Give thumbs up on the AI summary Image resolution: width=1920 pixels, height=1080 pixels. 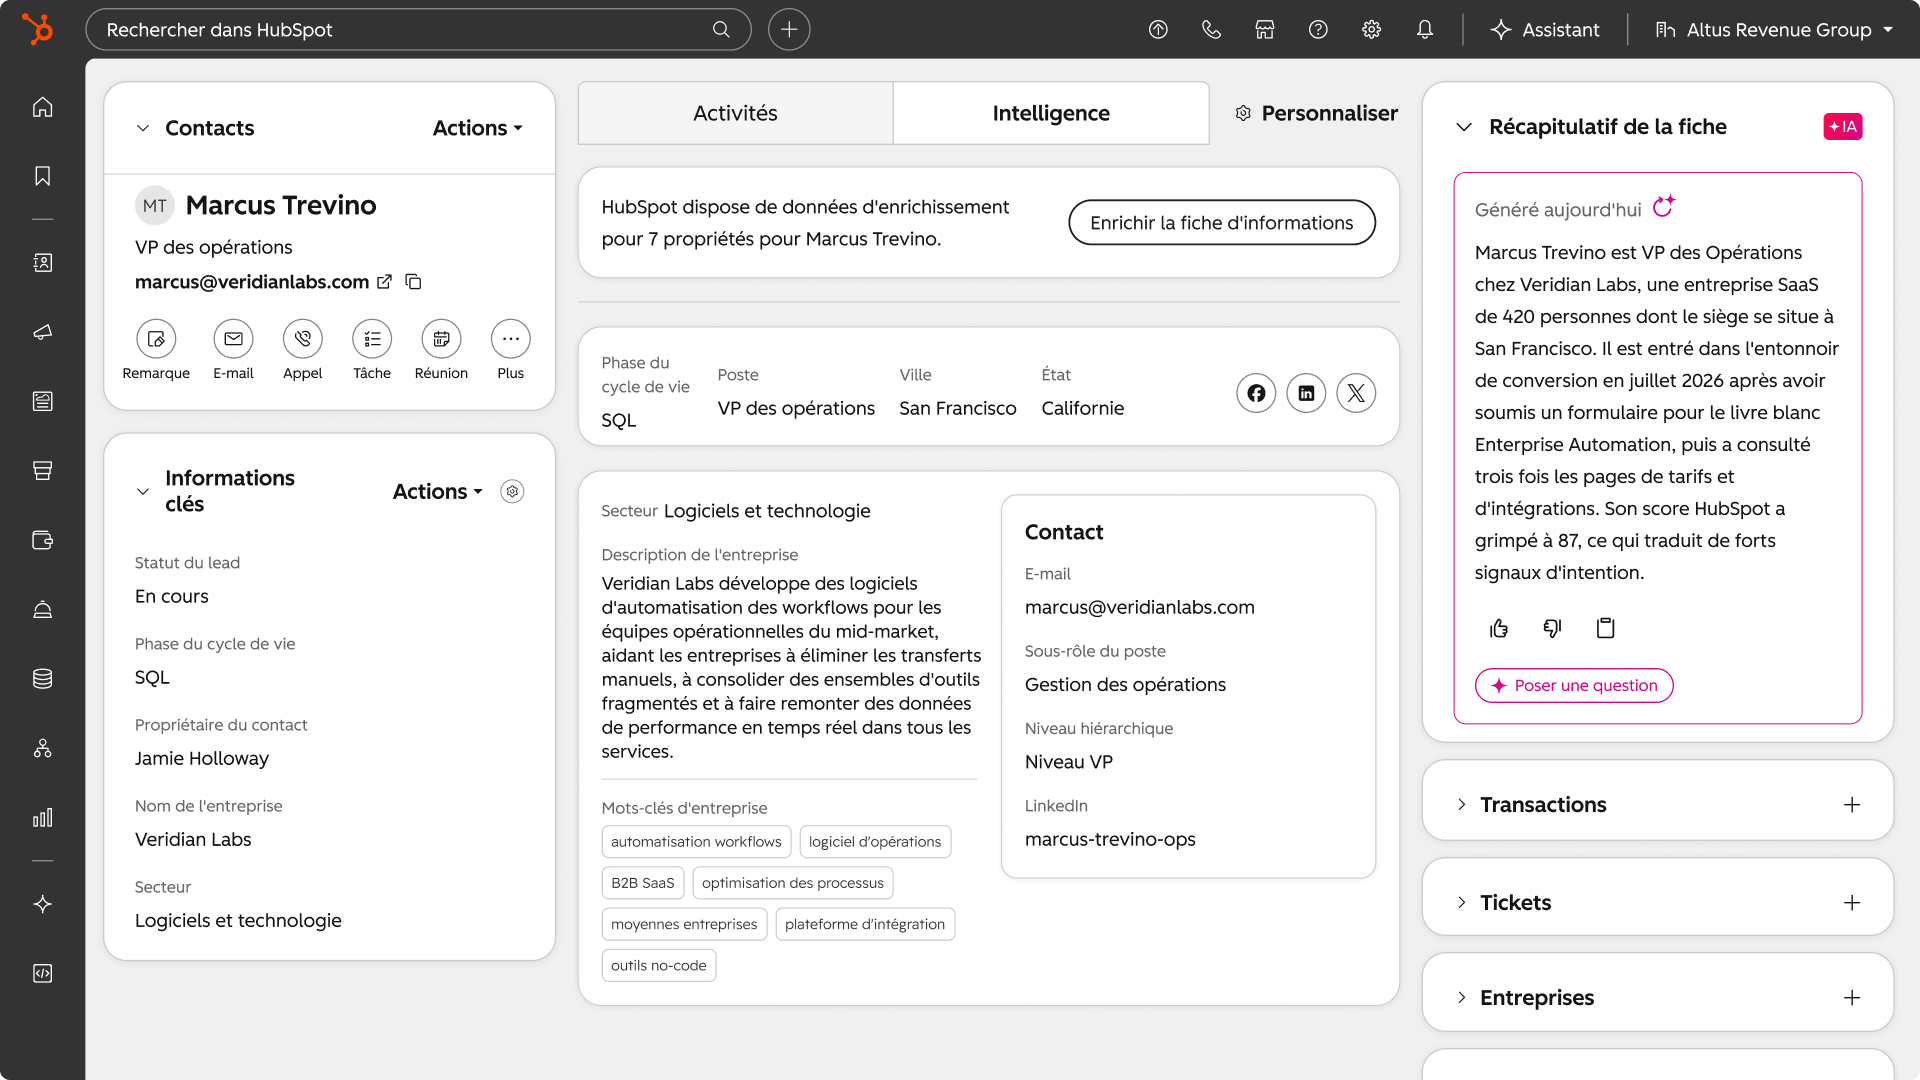point(1498,628)
